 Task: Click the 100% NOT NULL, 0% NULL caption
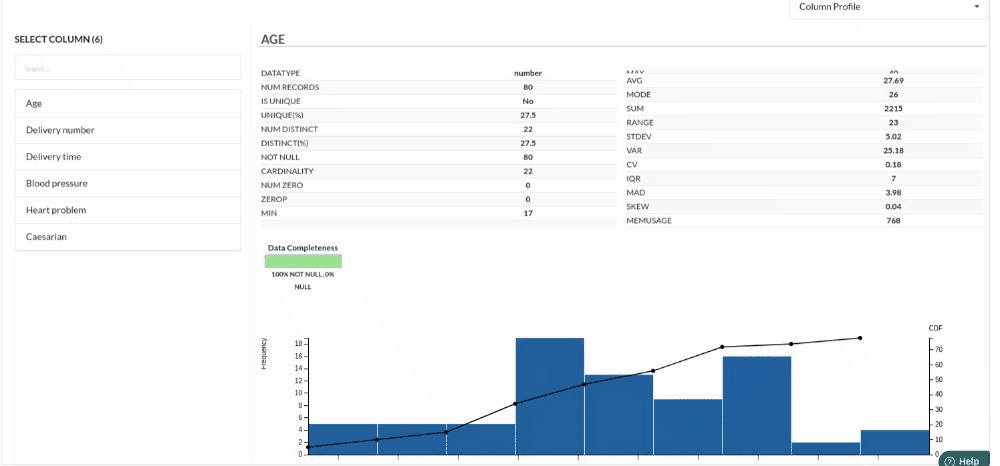click(x=303, y=280)
